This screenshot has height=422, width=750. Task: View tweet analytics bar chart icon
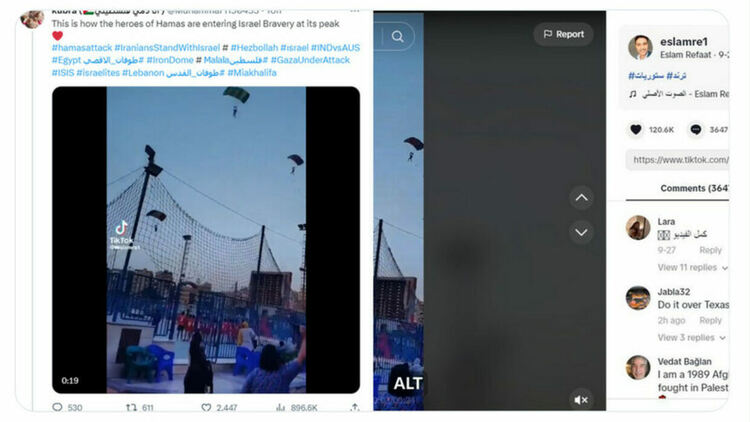[281, 408]
